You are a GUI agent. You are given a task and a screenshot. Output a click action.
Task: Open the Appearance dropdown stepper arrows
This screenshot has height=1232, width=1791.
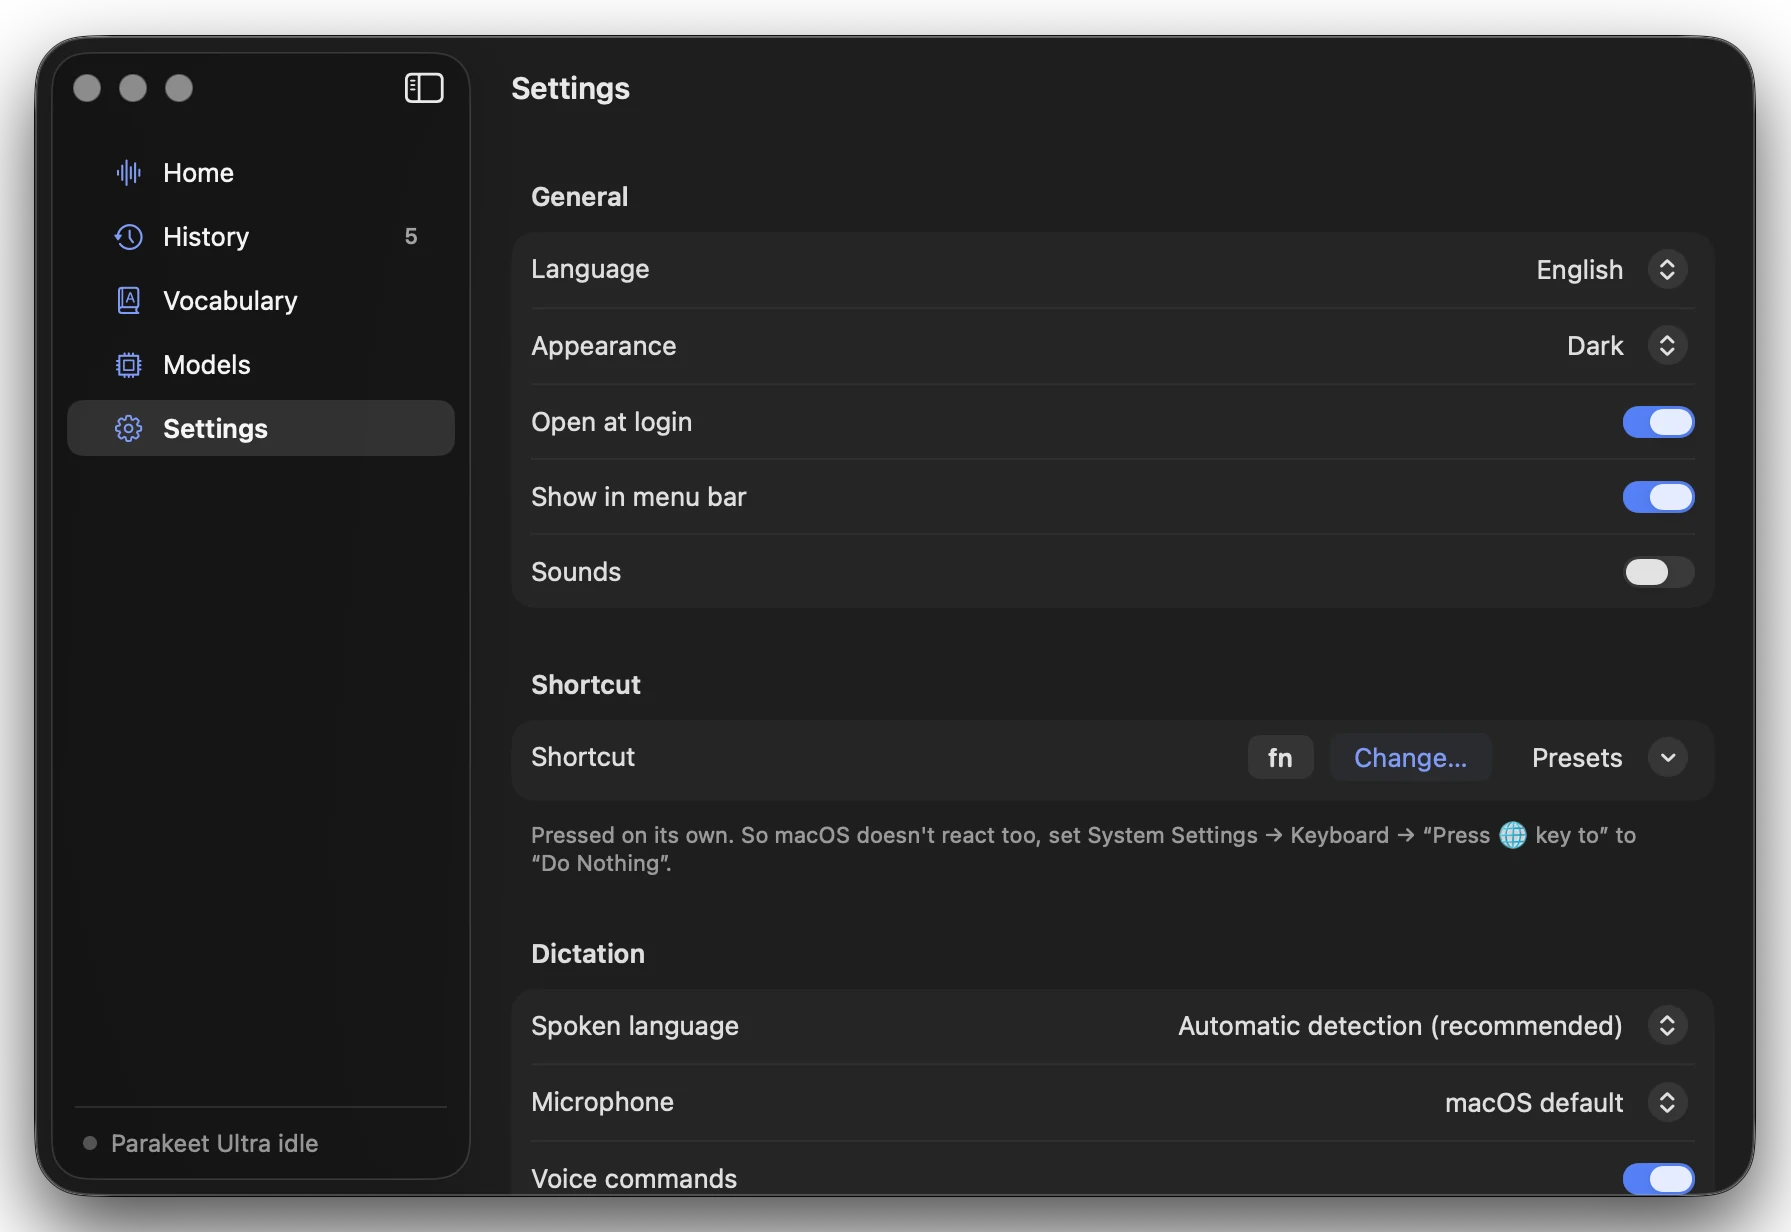pos(1667,346)
